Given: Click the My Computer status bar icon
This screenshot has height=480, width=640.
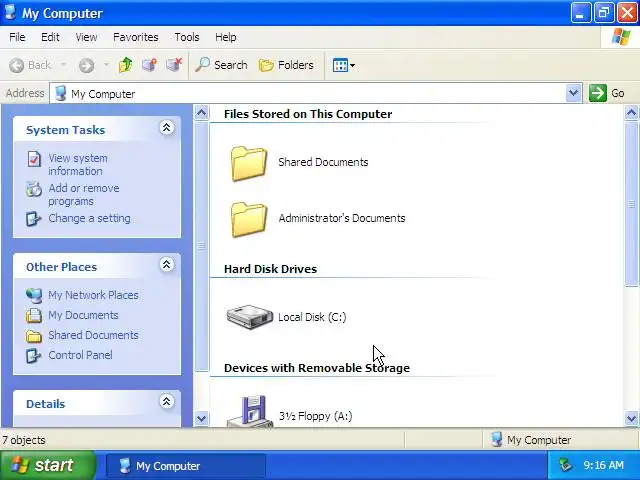Looking at the screenshot, I should tap(496, 440).
